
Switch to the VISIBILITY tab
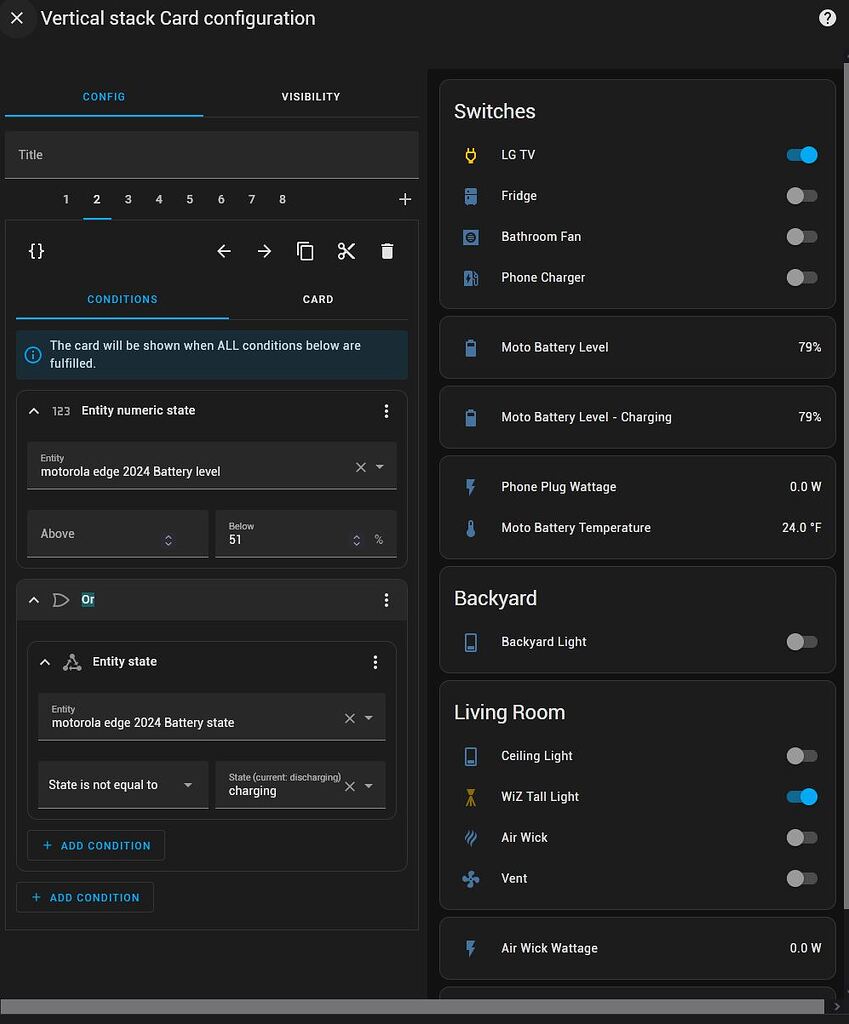tap(310, 97)
